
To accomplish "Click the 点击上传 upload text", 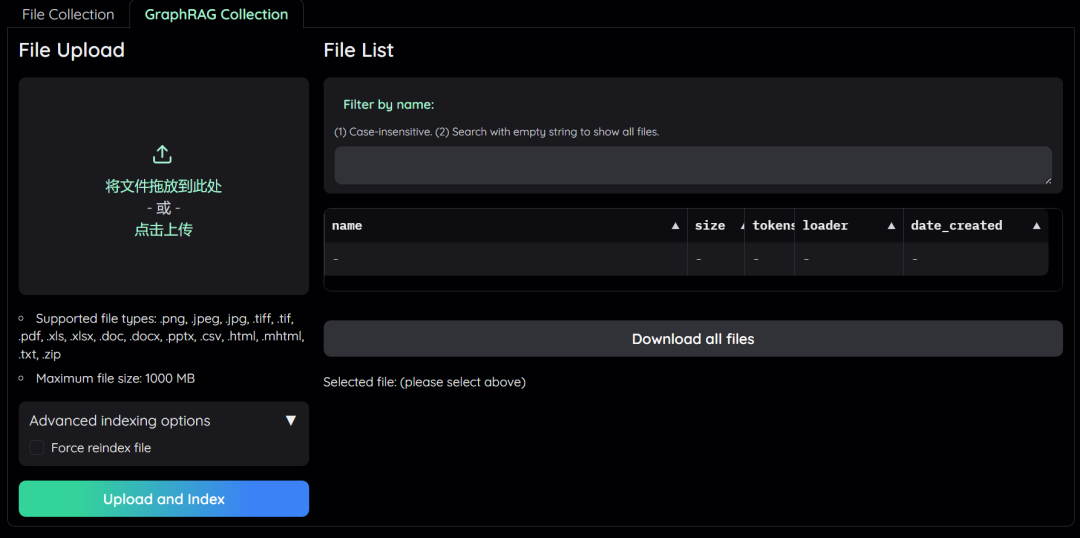I will point(163,230).
